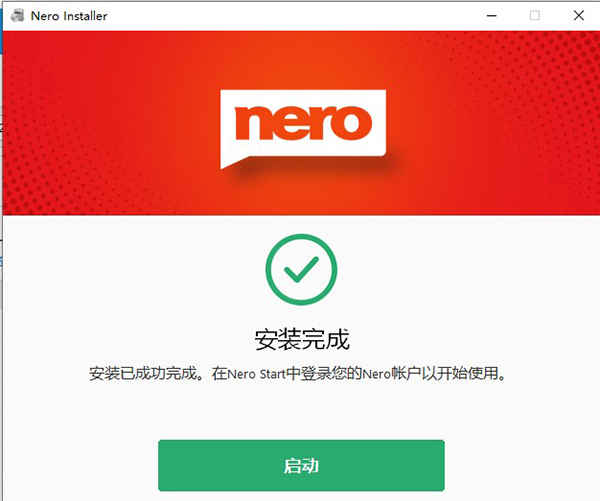Click the greyed-out maximize window icon
The height and width of the screenshot is (501, 600).
pos(535,16)
